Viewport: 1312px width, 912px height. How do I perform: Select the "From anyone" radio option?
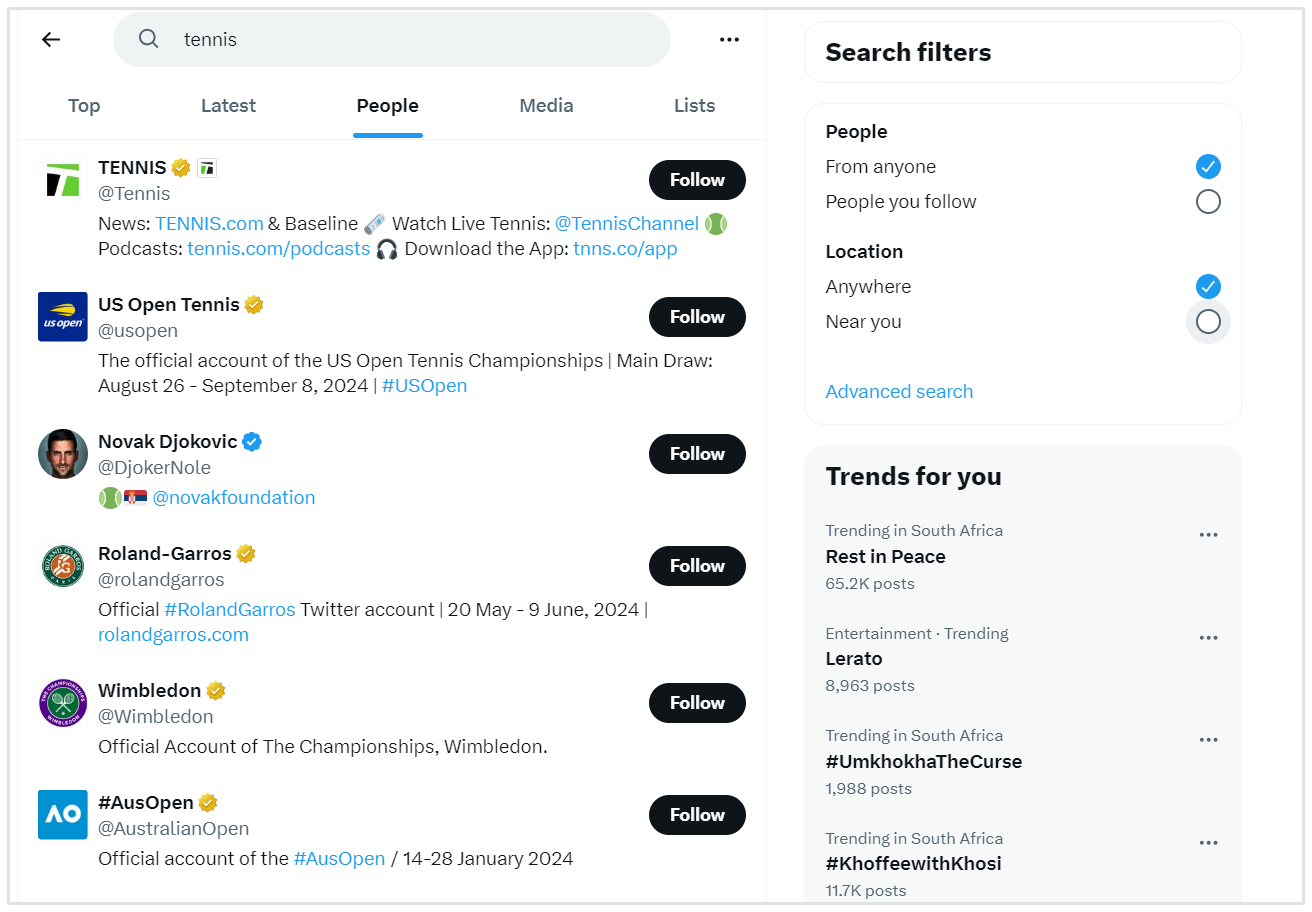[1208, 167]
